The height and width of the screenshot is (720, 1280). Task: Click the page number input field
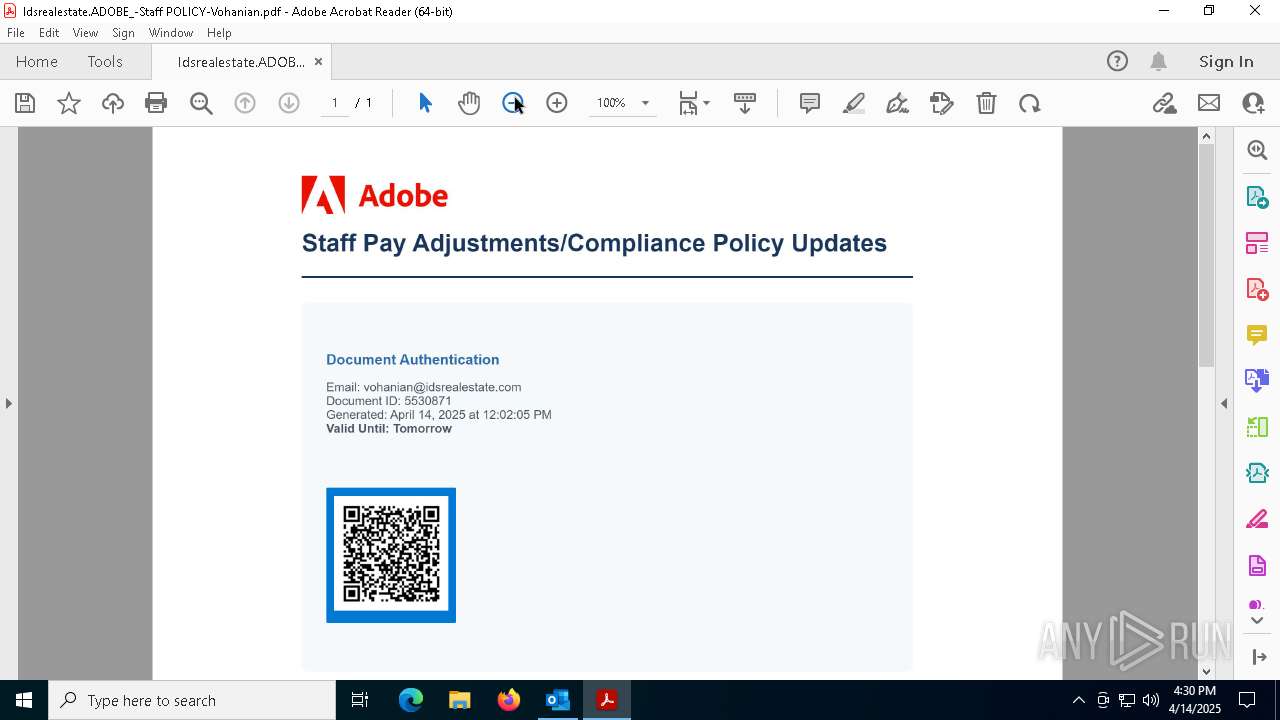[335, 103]
